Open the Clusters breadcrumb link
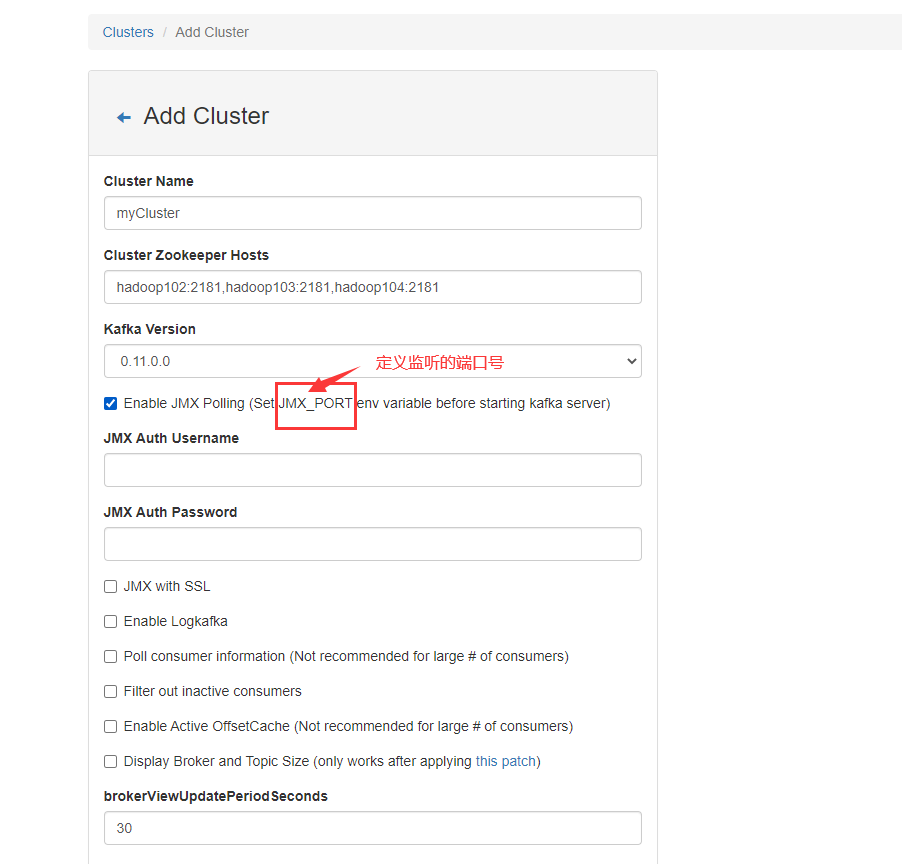Screen dimensions: 902x864 tap(128, 31)
